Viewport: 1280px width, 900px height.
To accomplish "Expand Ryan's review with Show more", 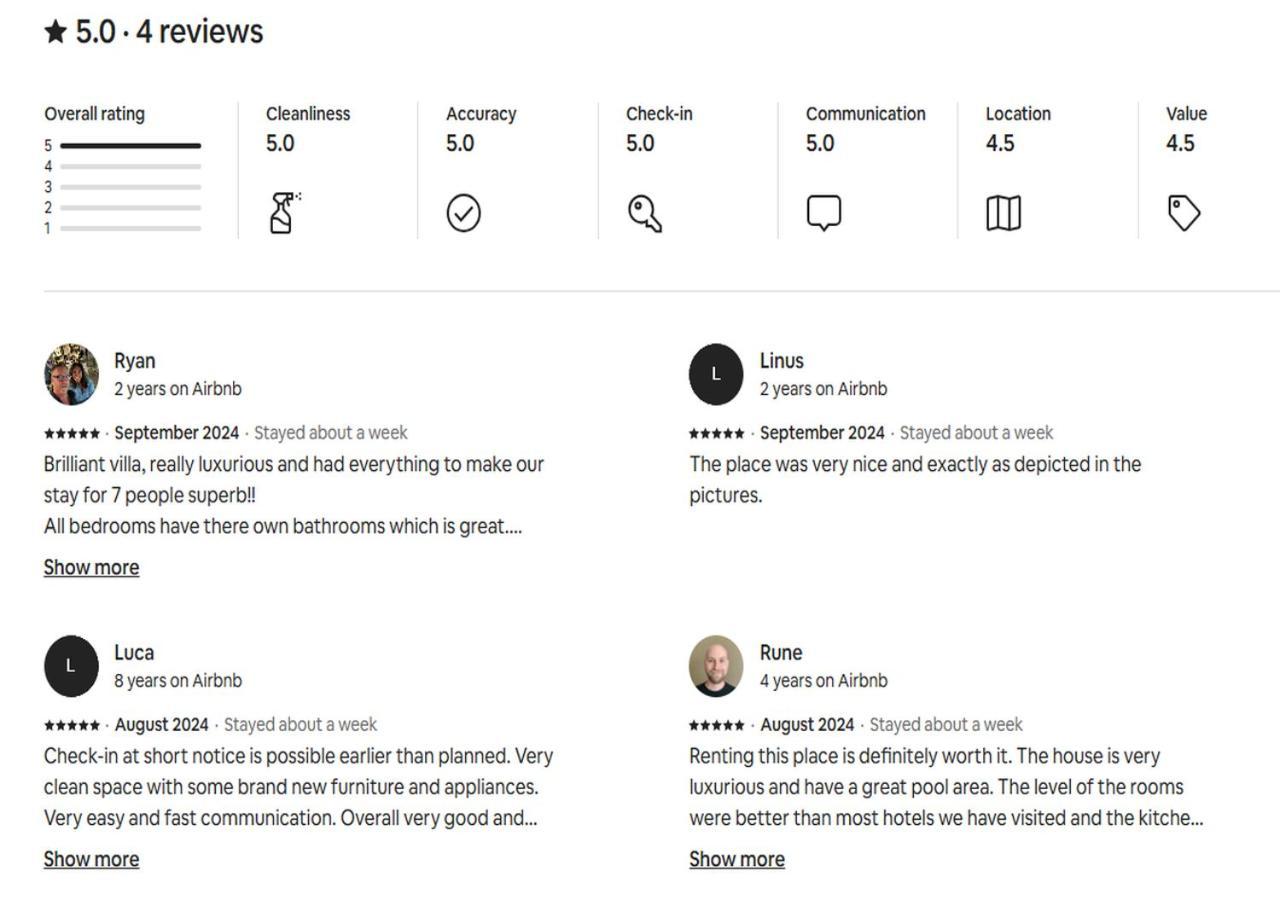I will point(91,567).
